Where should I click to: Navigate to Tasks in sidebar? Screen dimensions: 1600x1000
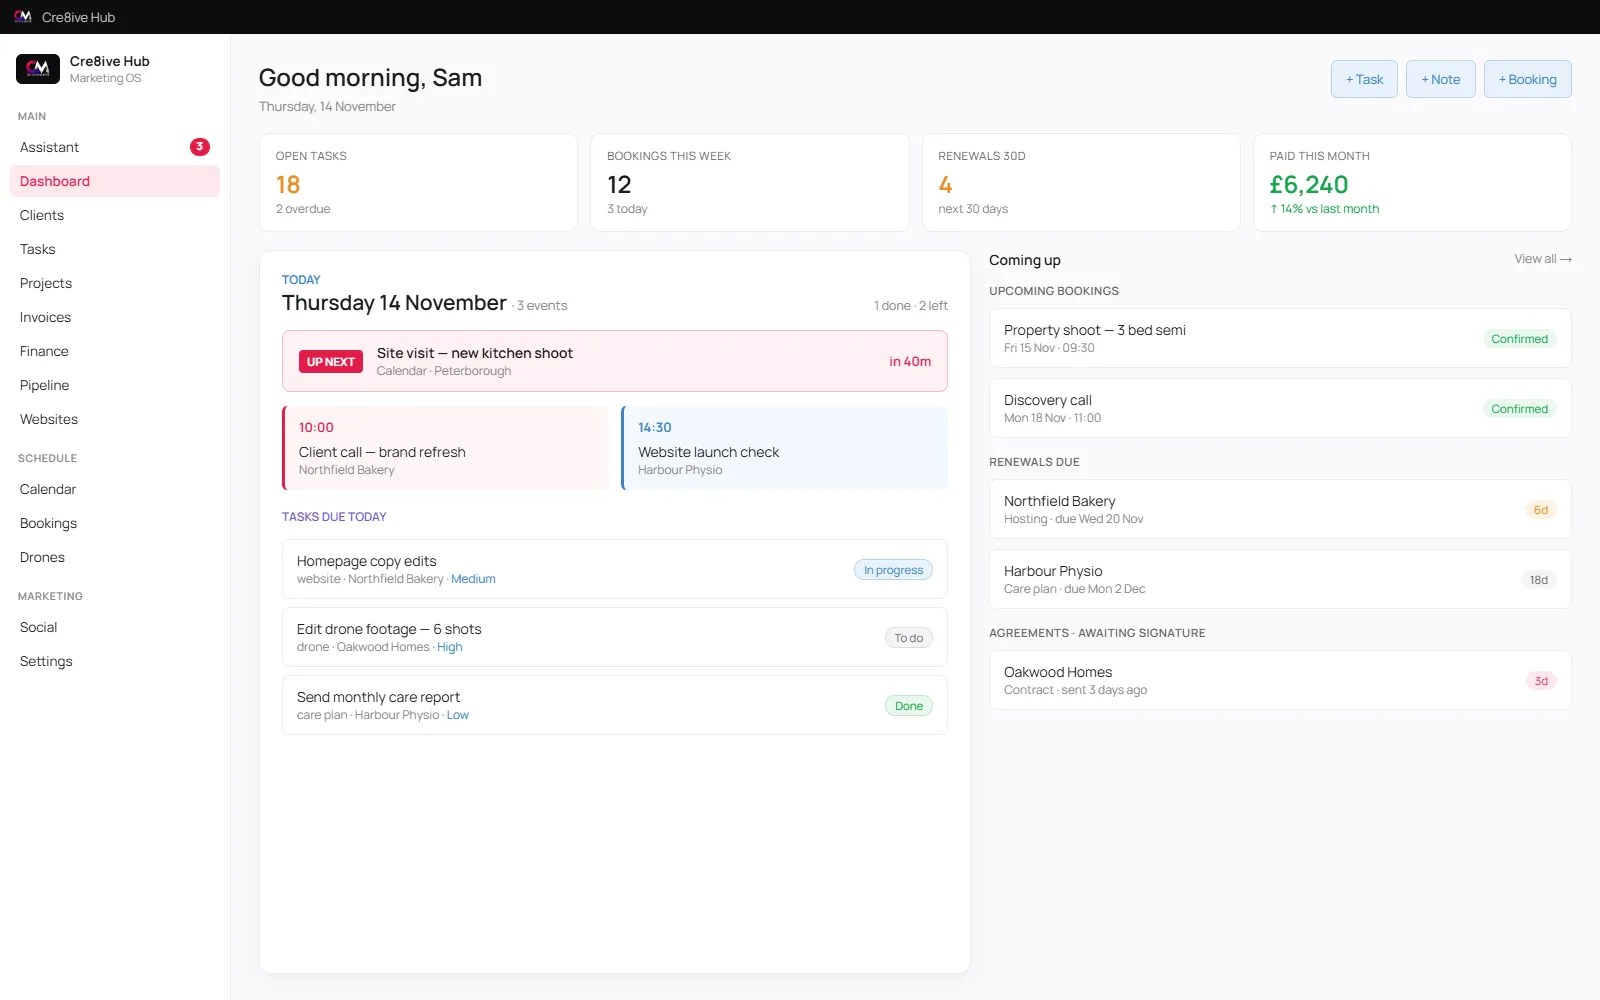click(115, 249)
